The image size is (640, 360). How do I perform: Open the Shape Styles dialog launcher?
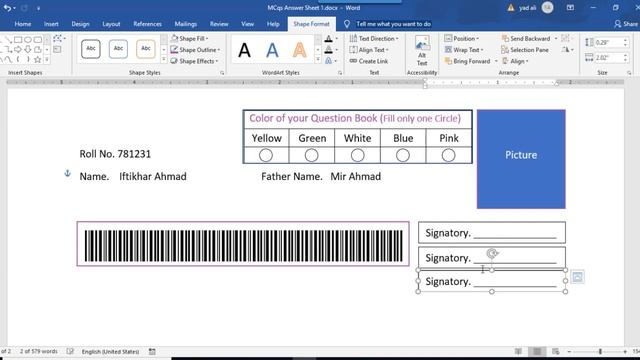222,73
